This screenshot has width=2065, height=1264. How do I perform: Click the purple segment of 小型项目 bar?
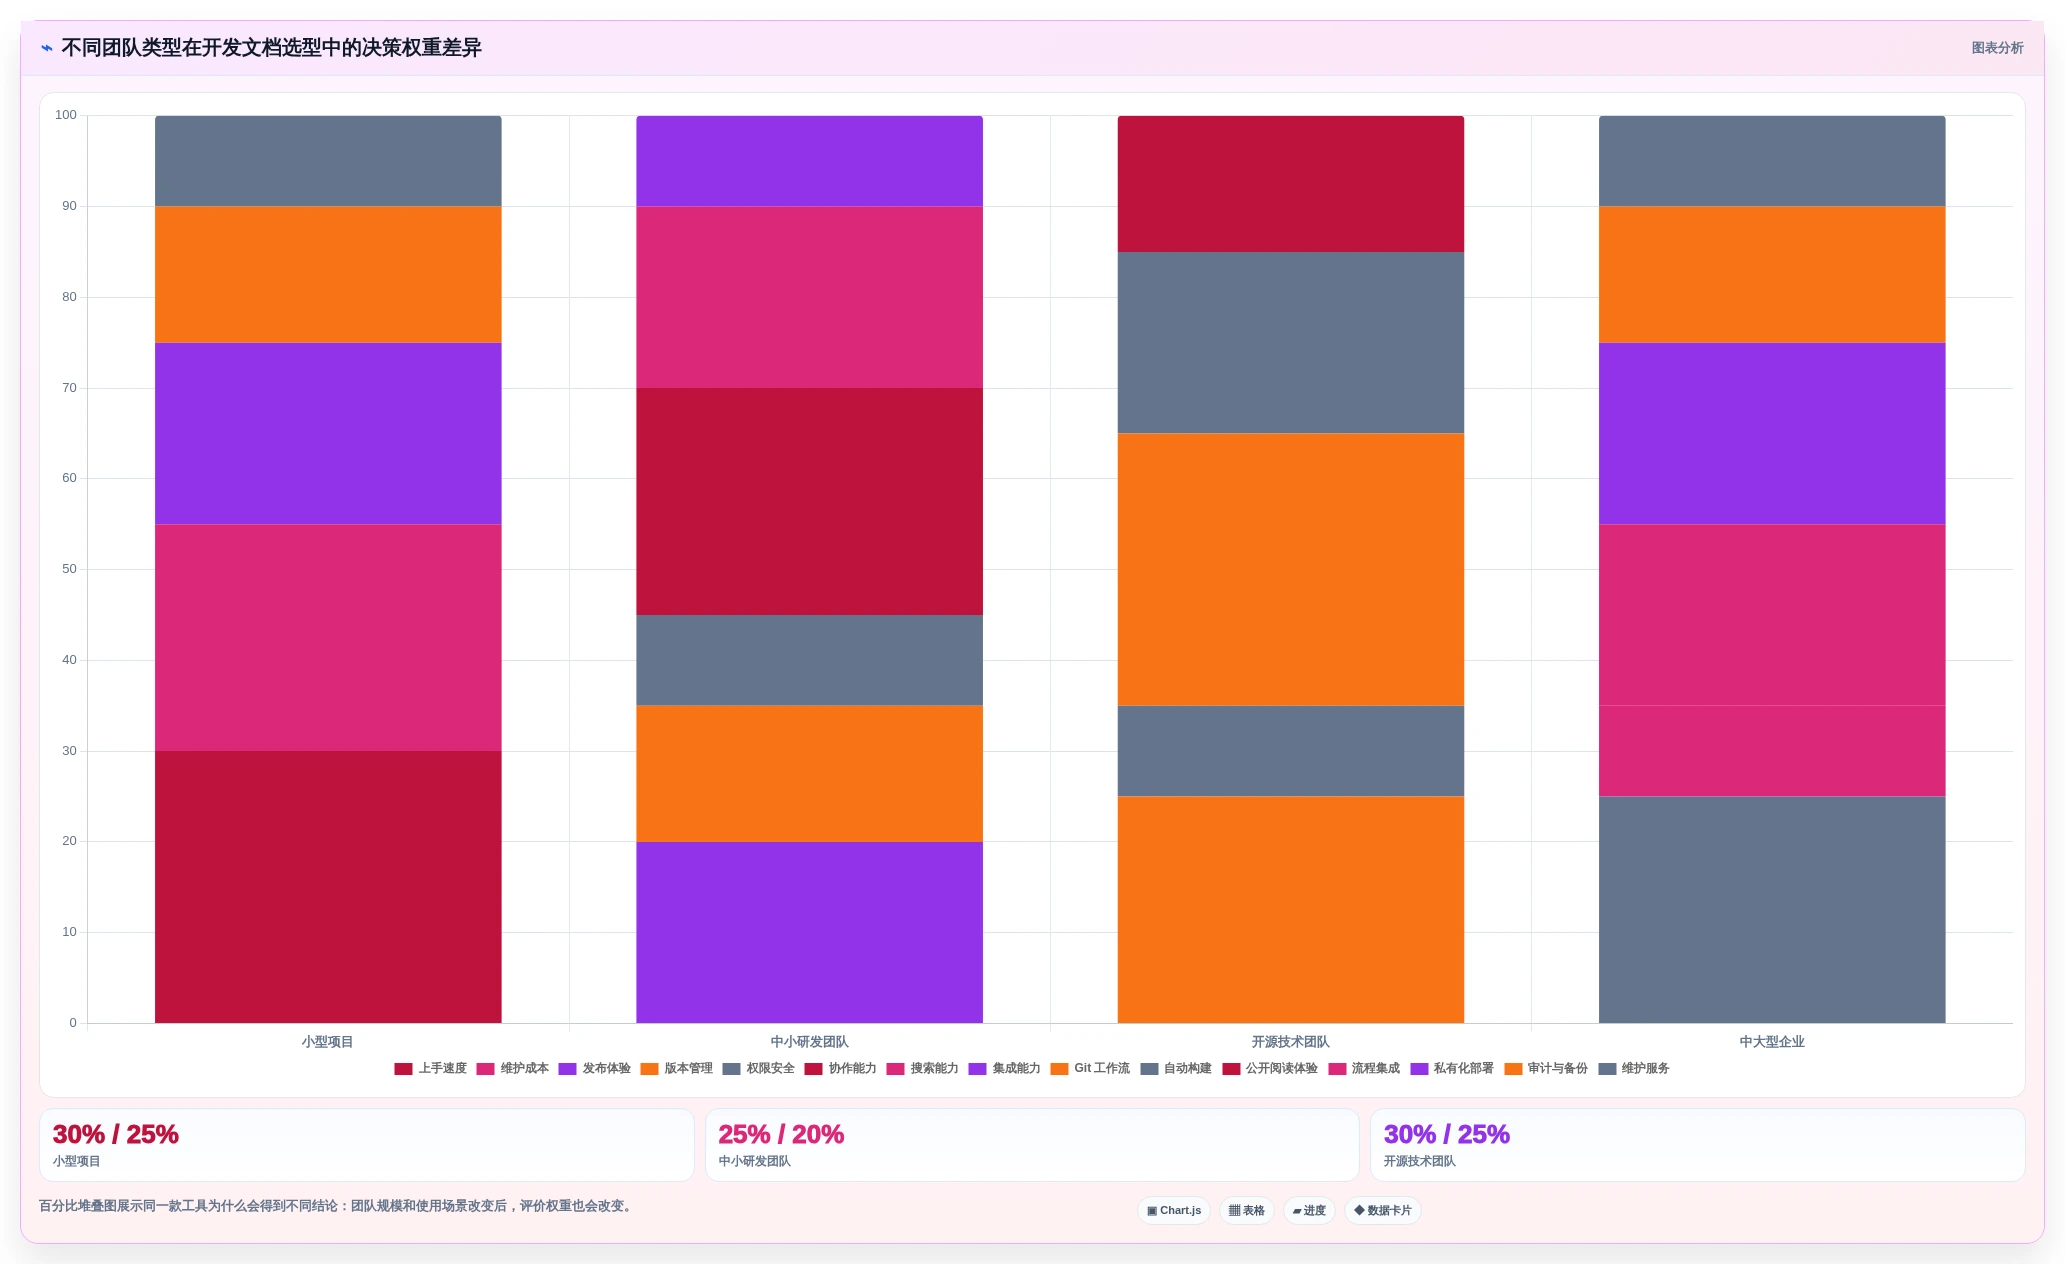tap(328, 433)
